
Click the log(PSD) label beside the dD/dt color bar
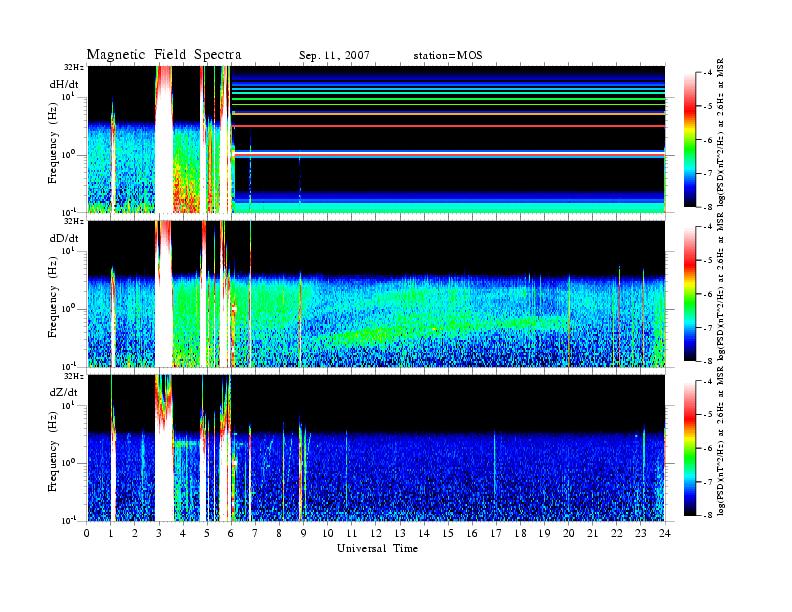722,287
